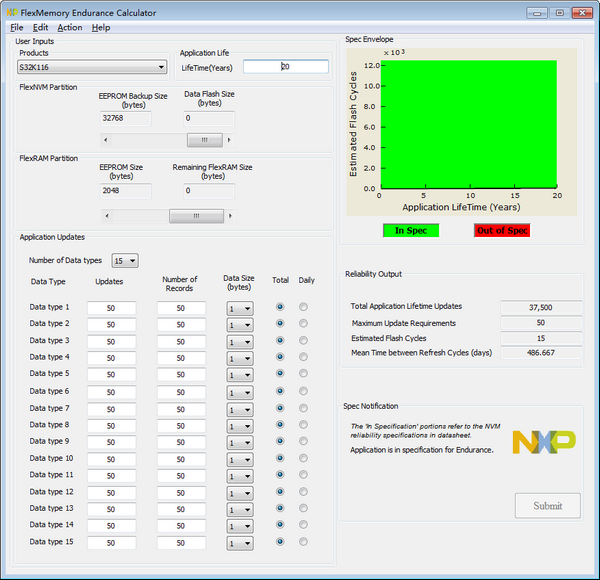Click the LifeTime(Years) input field
This screenshot has height=580, width=600.
coord(285,67)
